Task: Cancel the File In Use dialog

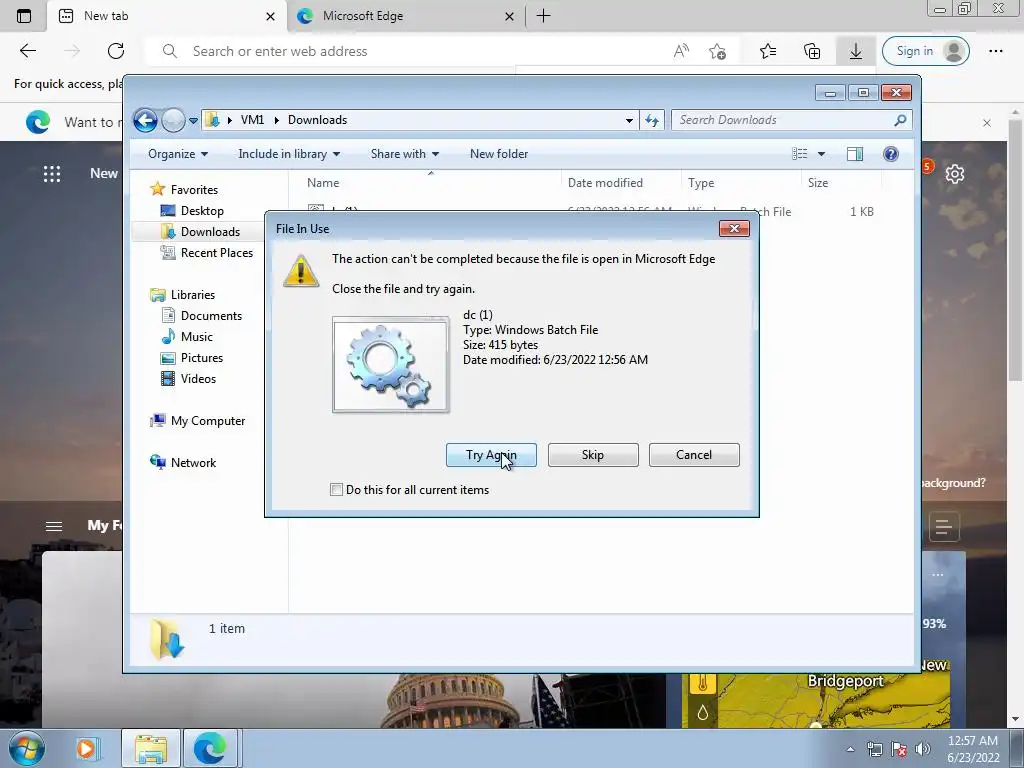Action: click(694, 455)
